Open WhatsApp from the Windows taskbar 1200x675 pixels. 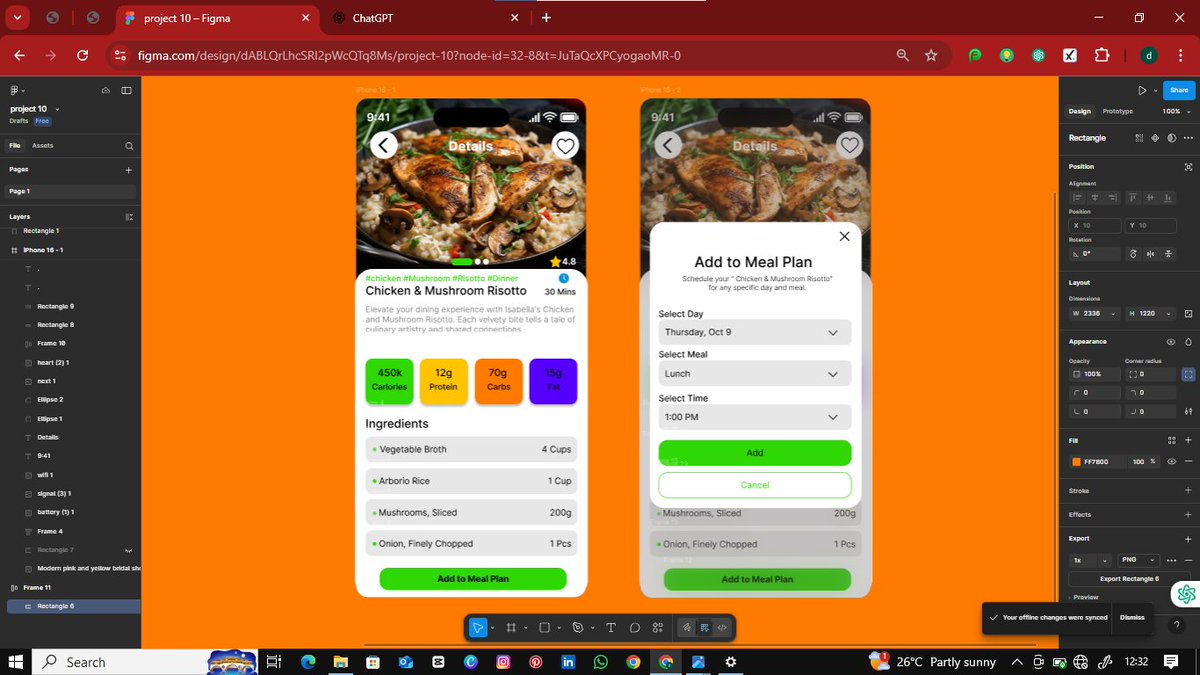tap(600, 662)
